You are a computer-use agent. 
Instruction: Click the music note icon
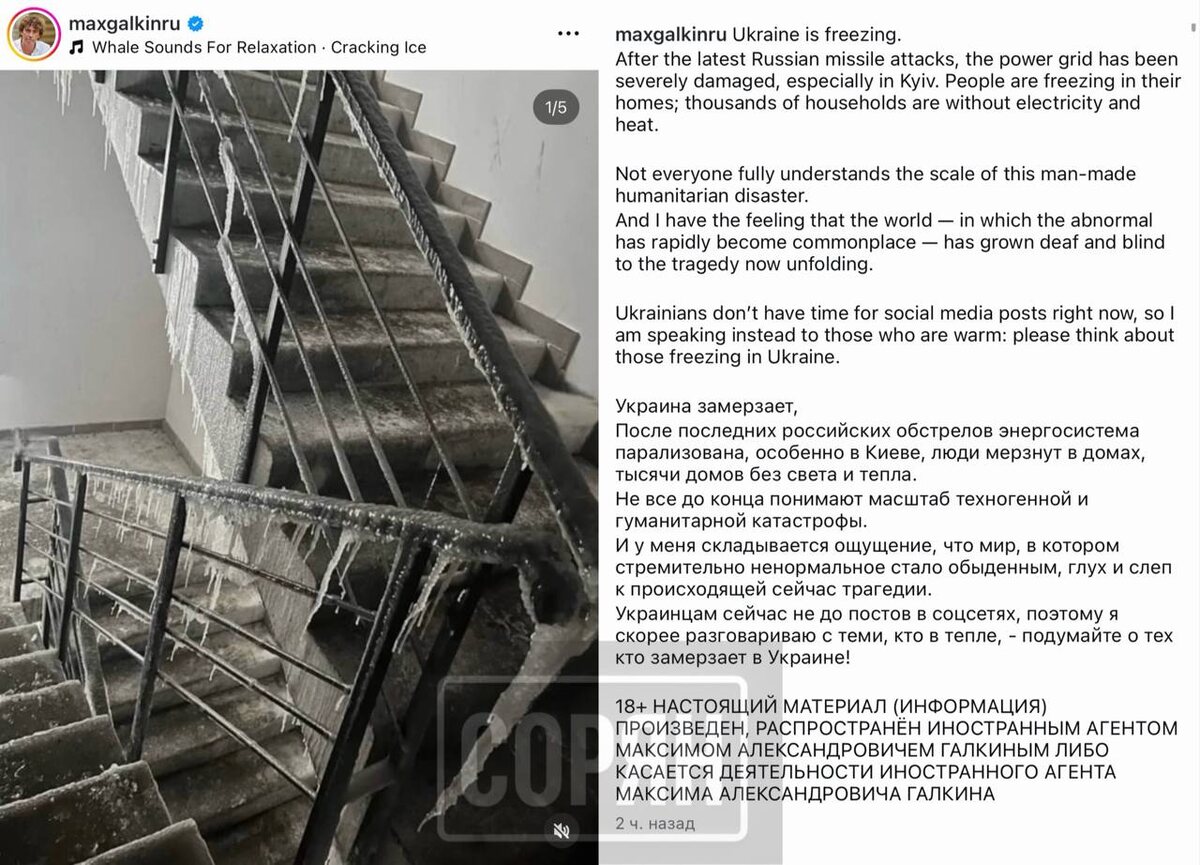pyautogui.click(x=77, y=47)
